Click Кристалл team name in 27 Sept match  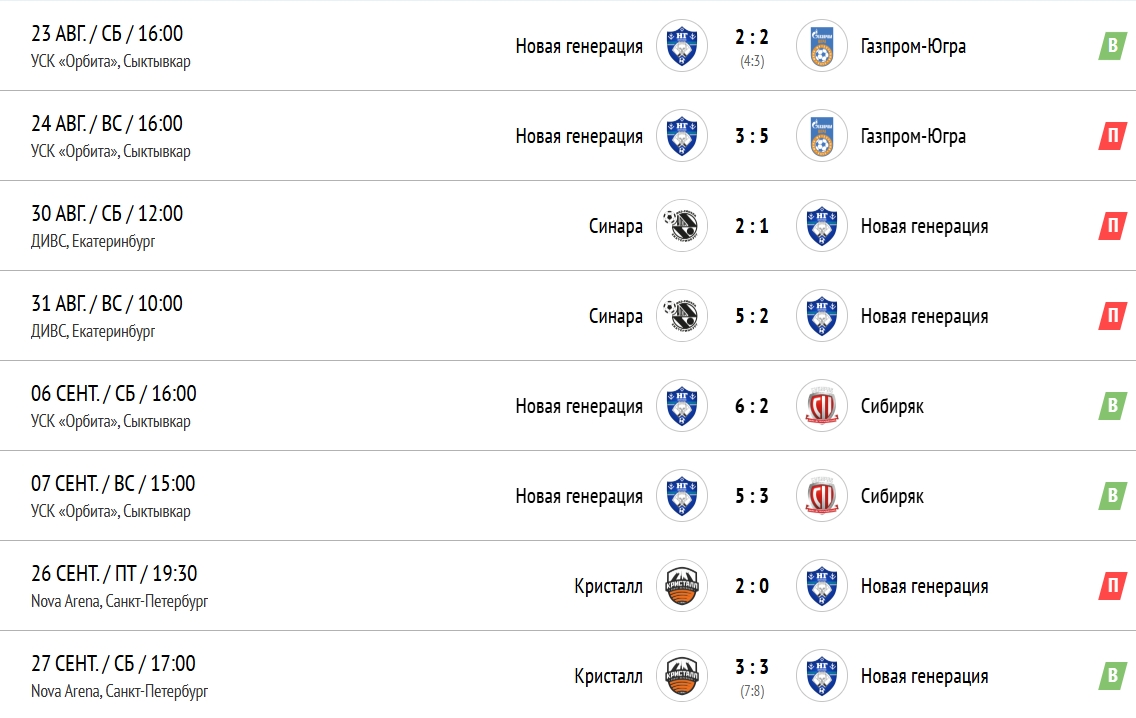tap(609, 676)
